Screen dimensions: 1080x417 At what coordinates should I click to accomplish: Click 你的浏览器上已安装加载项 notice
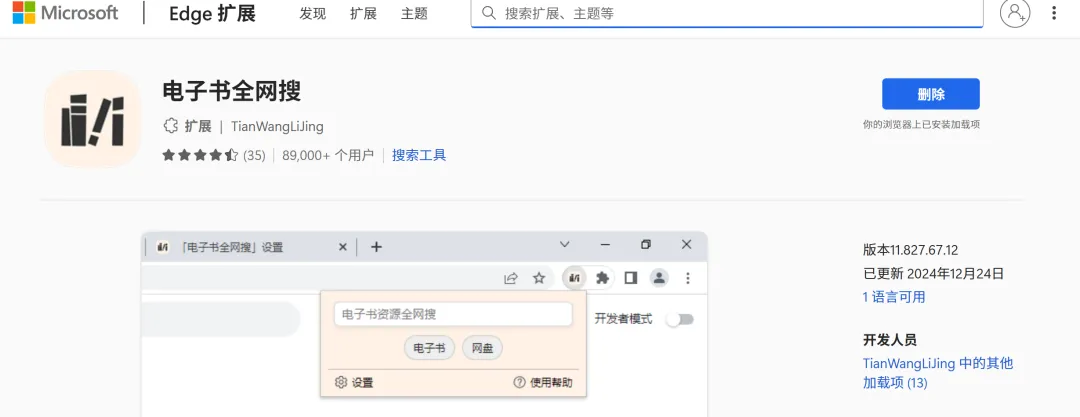point(921,125)
